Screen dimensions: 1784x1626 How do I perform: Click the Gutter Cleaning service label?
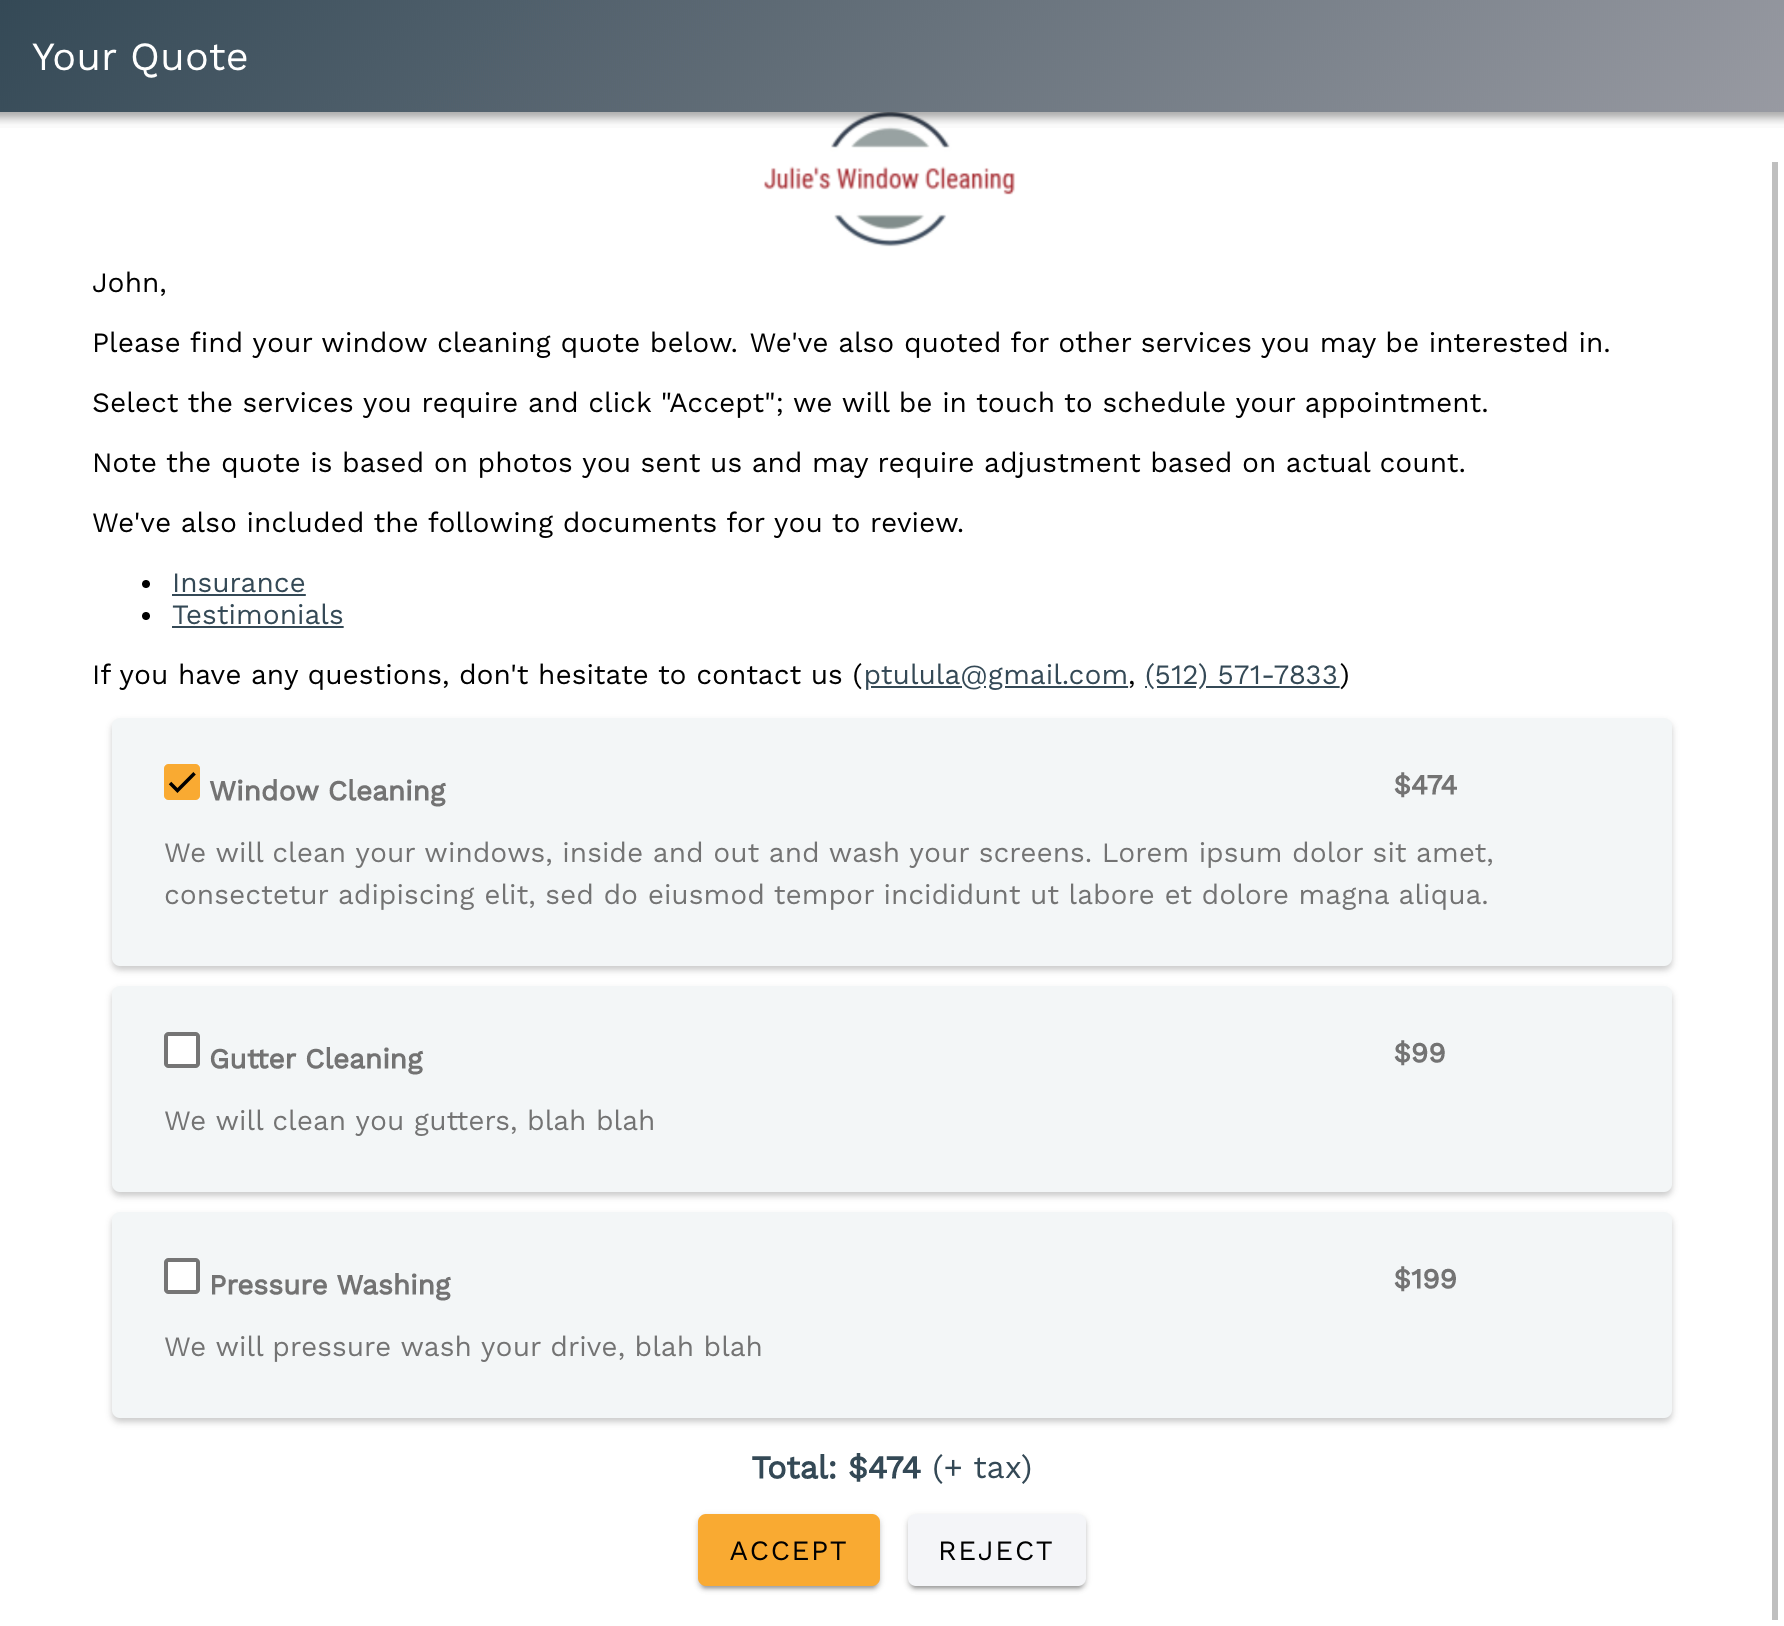click(316, 1059)
